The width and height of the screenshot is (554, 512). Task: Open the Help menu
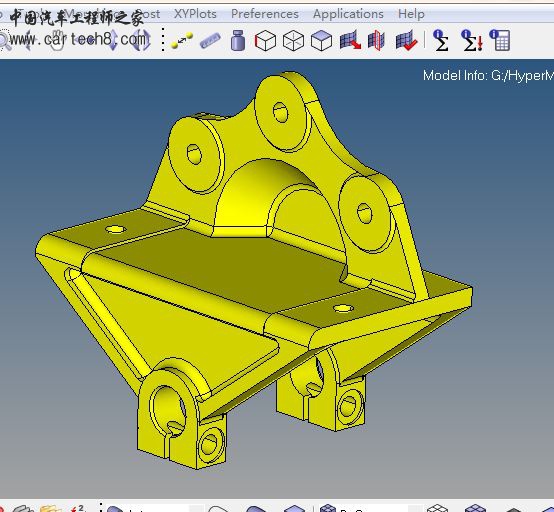pos(411,14)
